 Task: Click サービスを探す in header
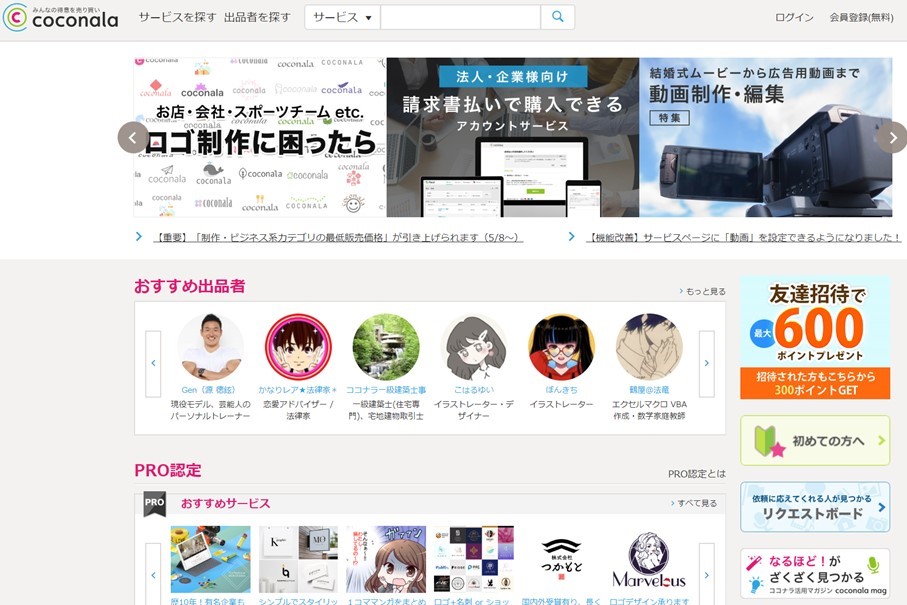click(177, 17)
